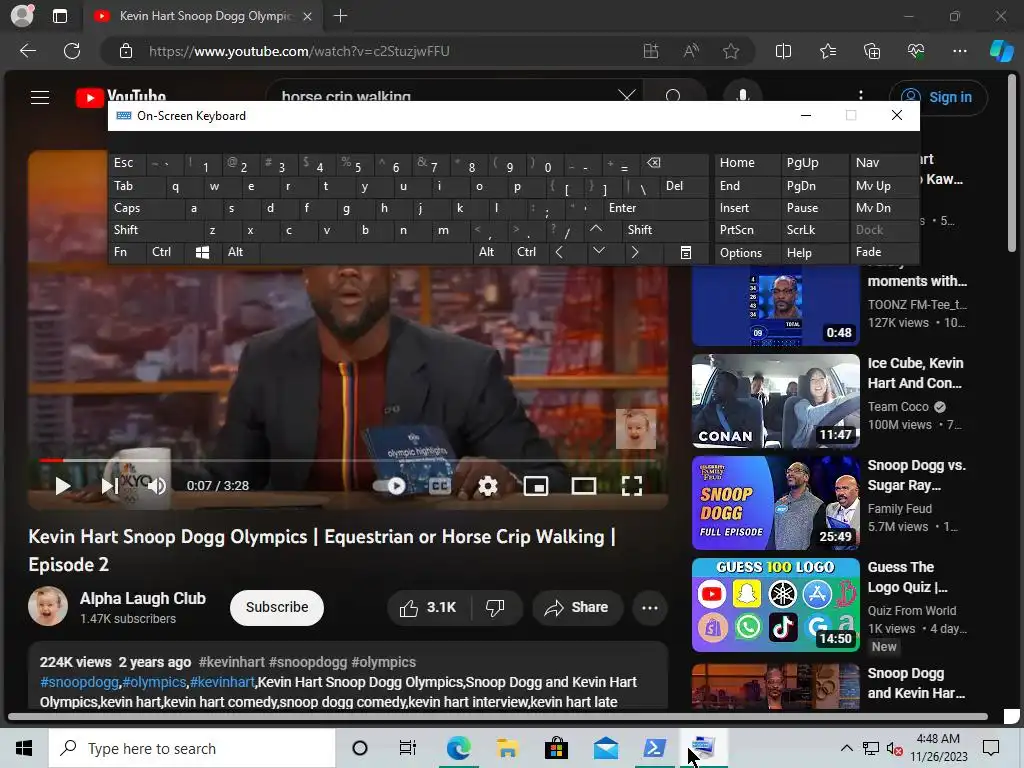1024x768 pixels.
Task: Refresh the browser page
Action: tap(72, 51)
